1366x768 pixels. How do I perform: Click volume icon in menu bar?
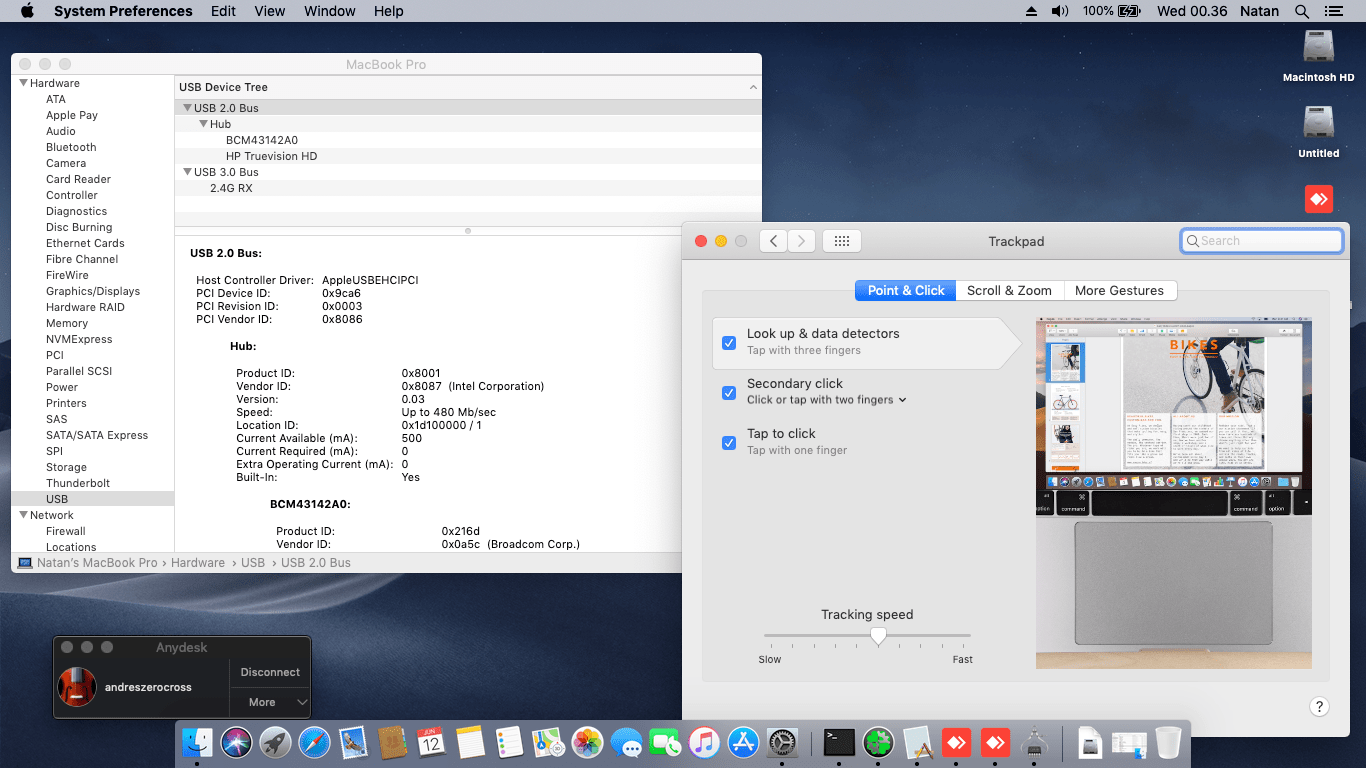pos(1060,11)
